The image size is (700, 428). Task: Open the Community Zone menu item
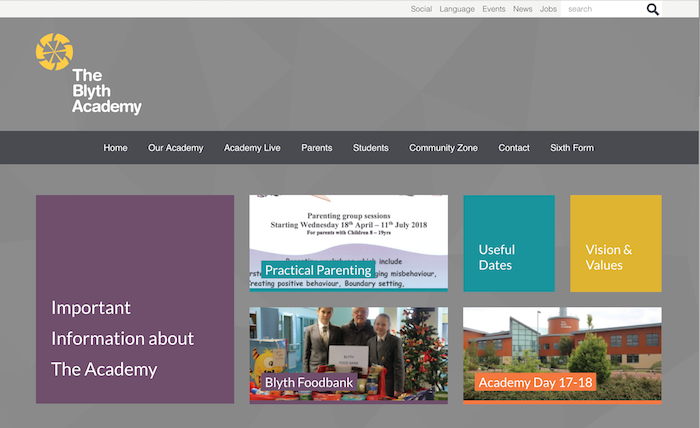point(443,148)
